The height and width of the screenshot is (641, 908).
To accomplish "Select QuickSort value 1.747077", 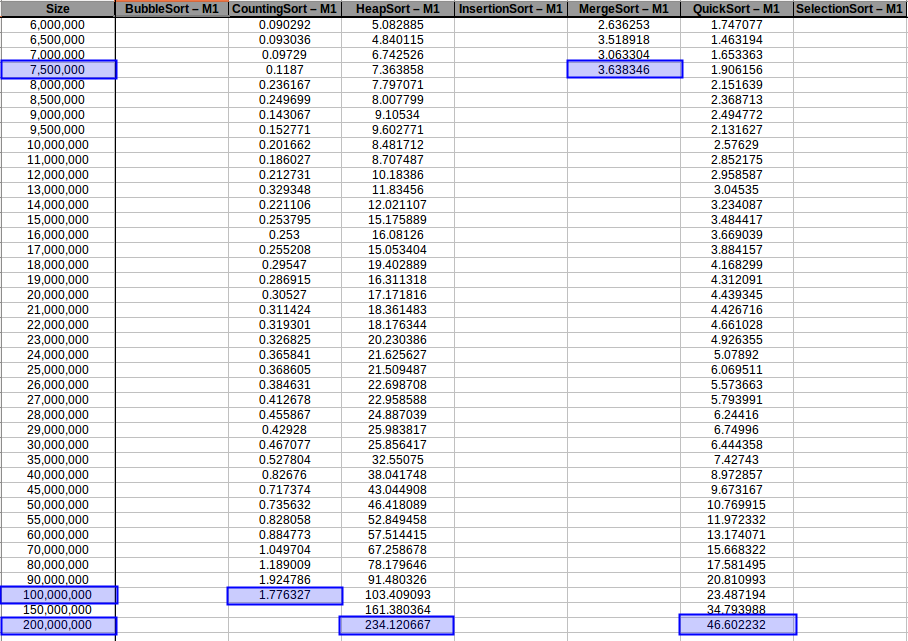I will tap(737, 25).
